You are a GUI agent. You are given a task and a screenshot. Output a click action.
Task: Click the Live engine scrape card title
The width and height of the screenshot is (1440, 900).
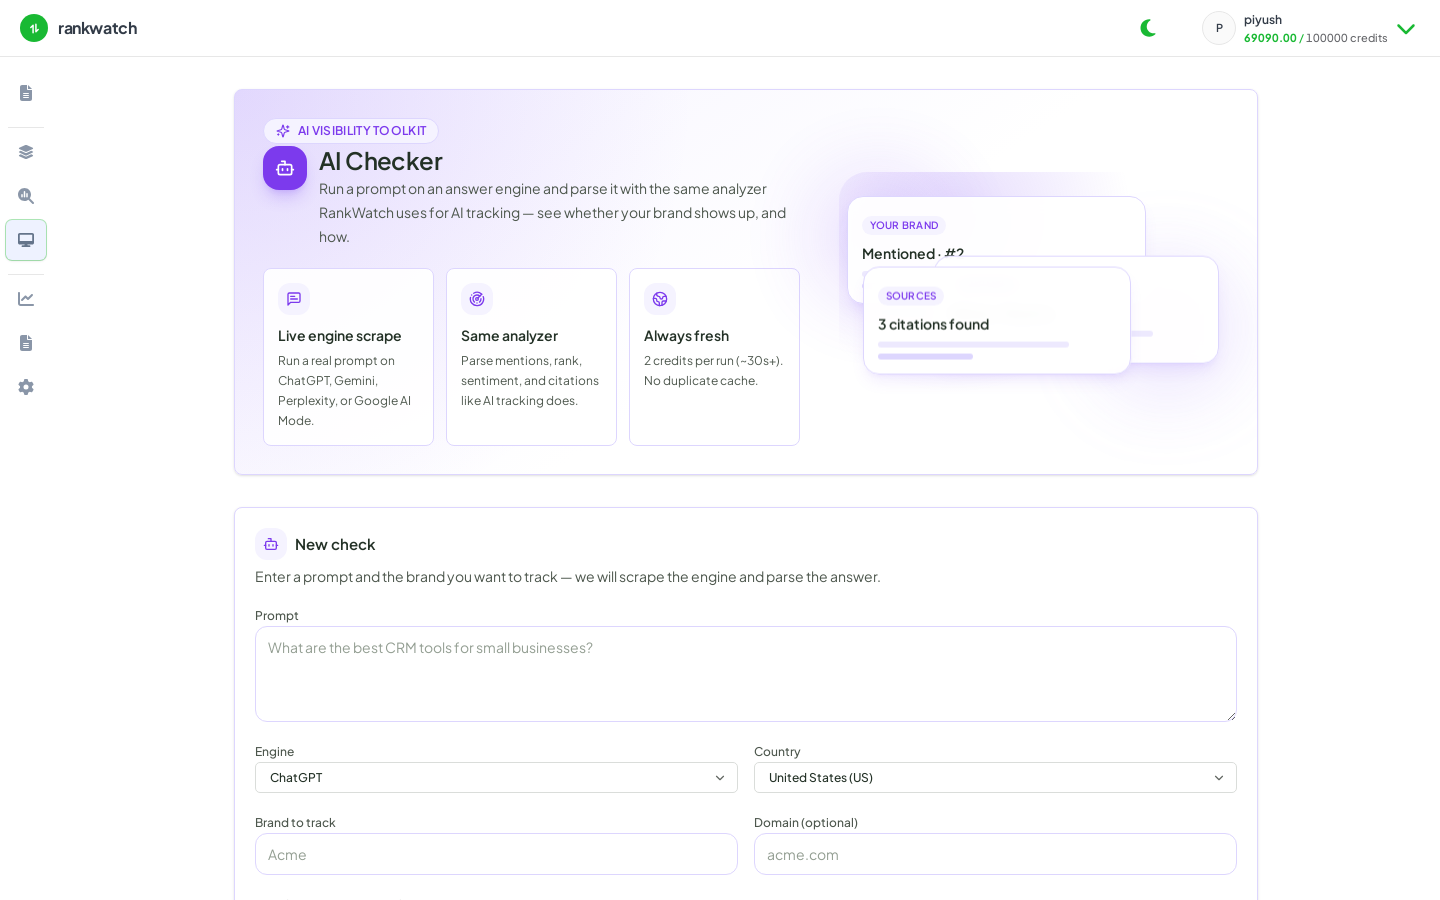pos(340,336)
